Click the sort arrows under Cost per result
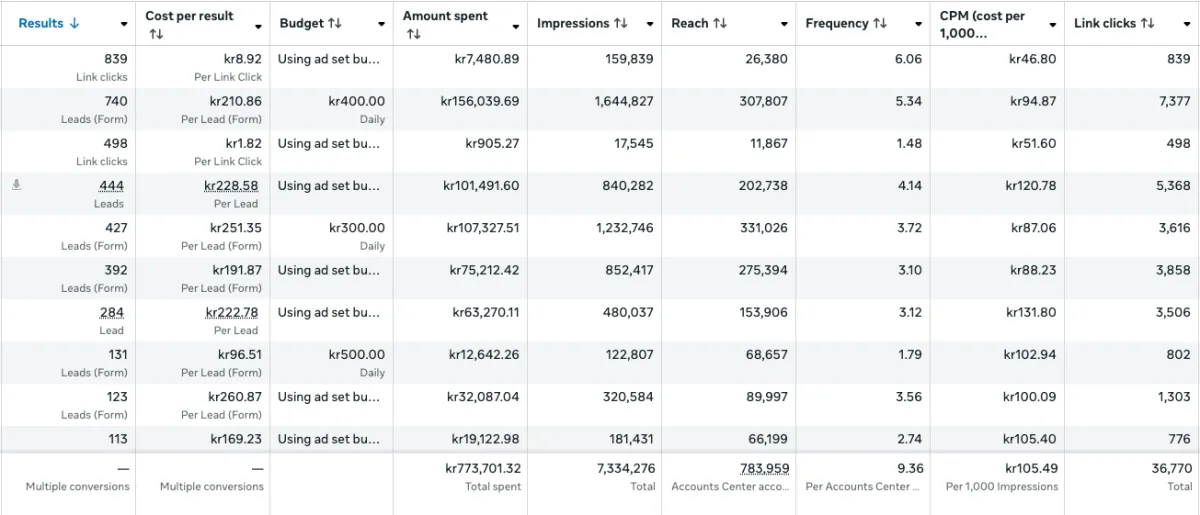This screenshot has width=1200, height=515. pos(156,34)
